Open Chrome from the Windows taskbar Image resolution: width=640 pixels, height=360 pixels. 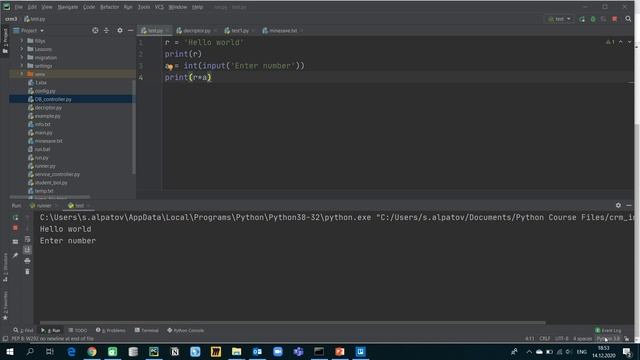(92, 351)
